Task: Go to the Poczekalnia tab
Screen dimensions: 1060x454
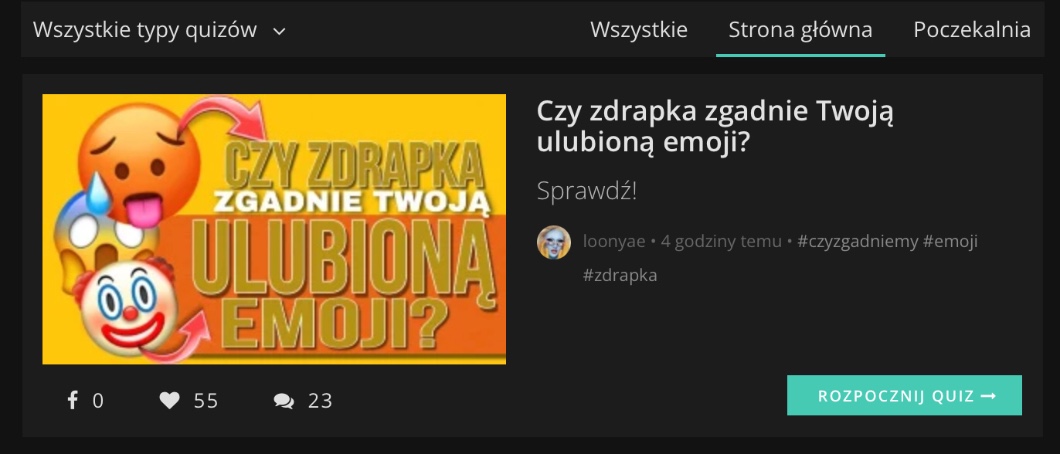Action: click(972, 30)
